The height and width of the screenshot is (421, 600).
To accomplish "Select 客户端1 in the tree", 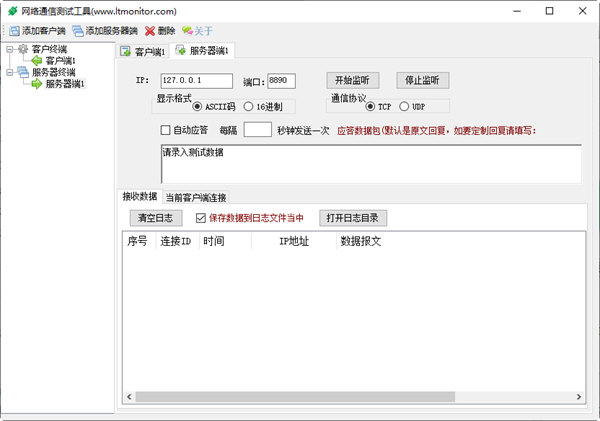I will click(x=60, y=60).
